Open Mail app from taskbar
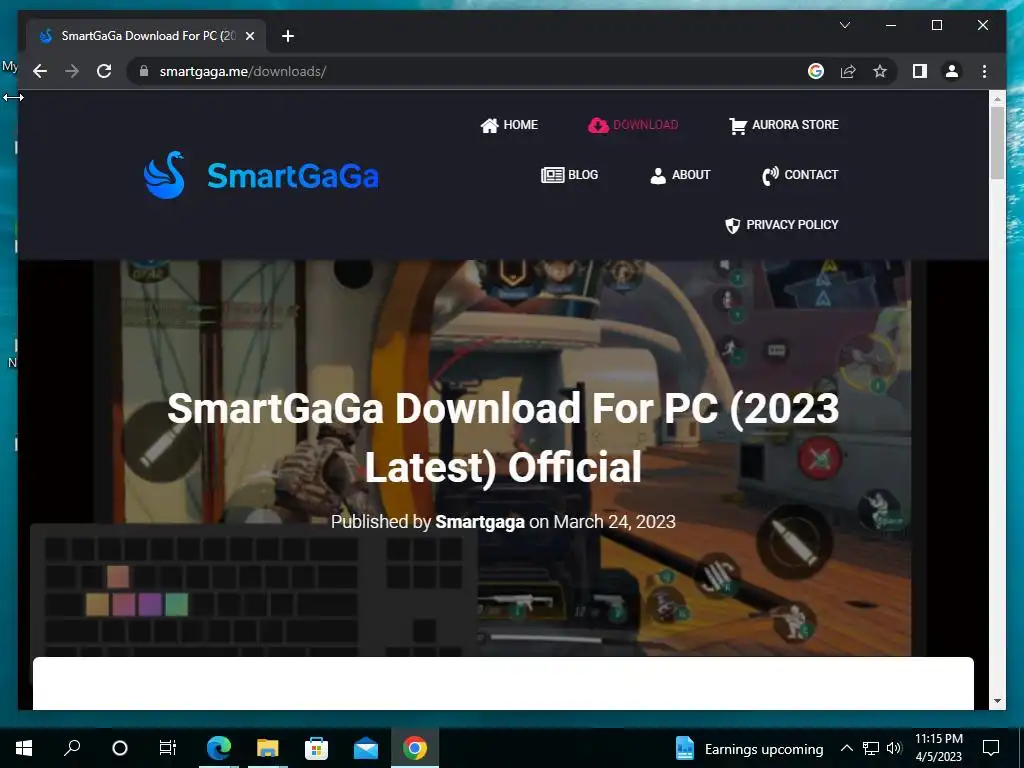The width and height of the screenshot is (1024, 768). 366,748
